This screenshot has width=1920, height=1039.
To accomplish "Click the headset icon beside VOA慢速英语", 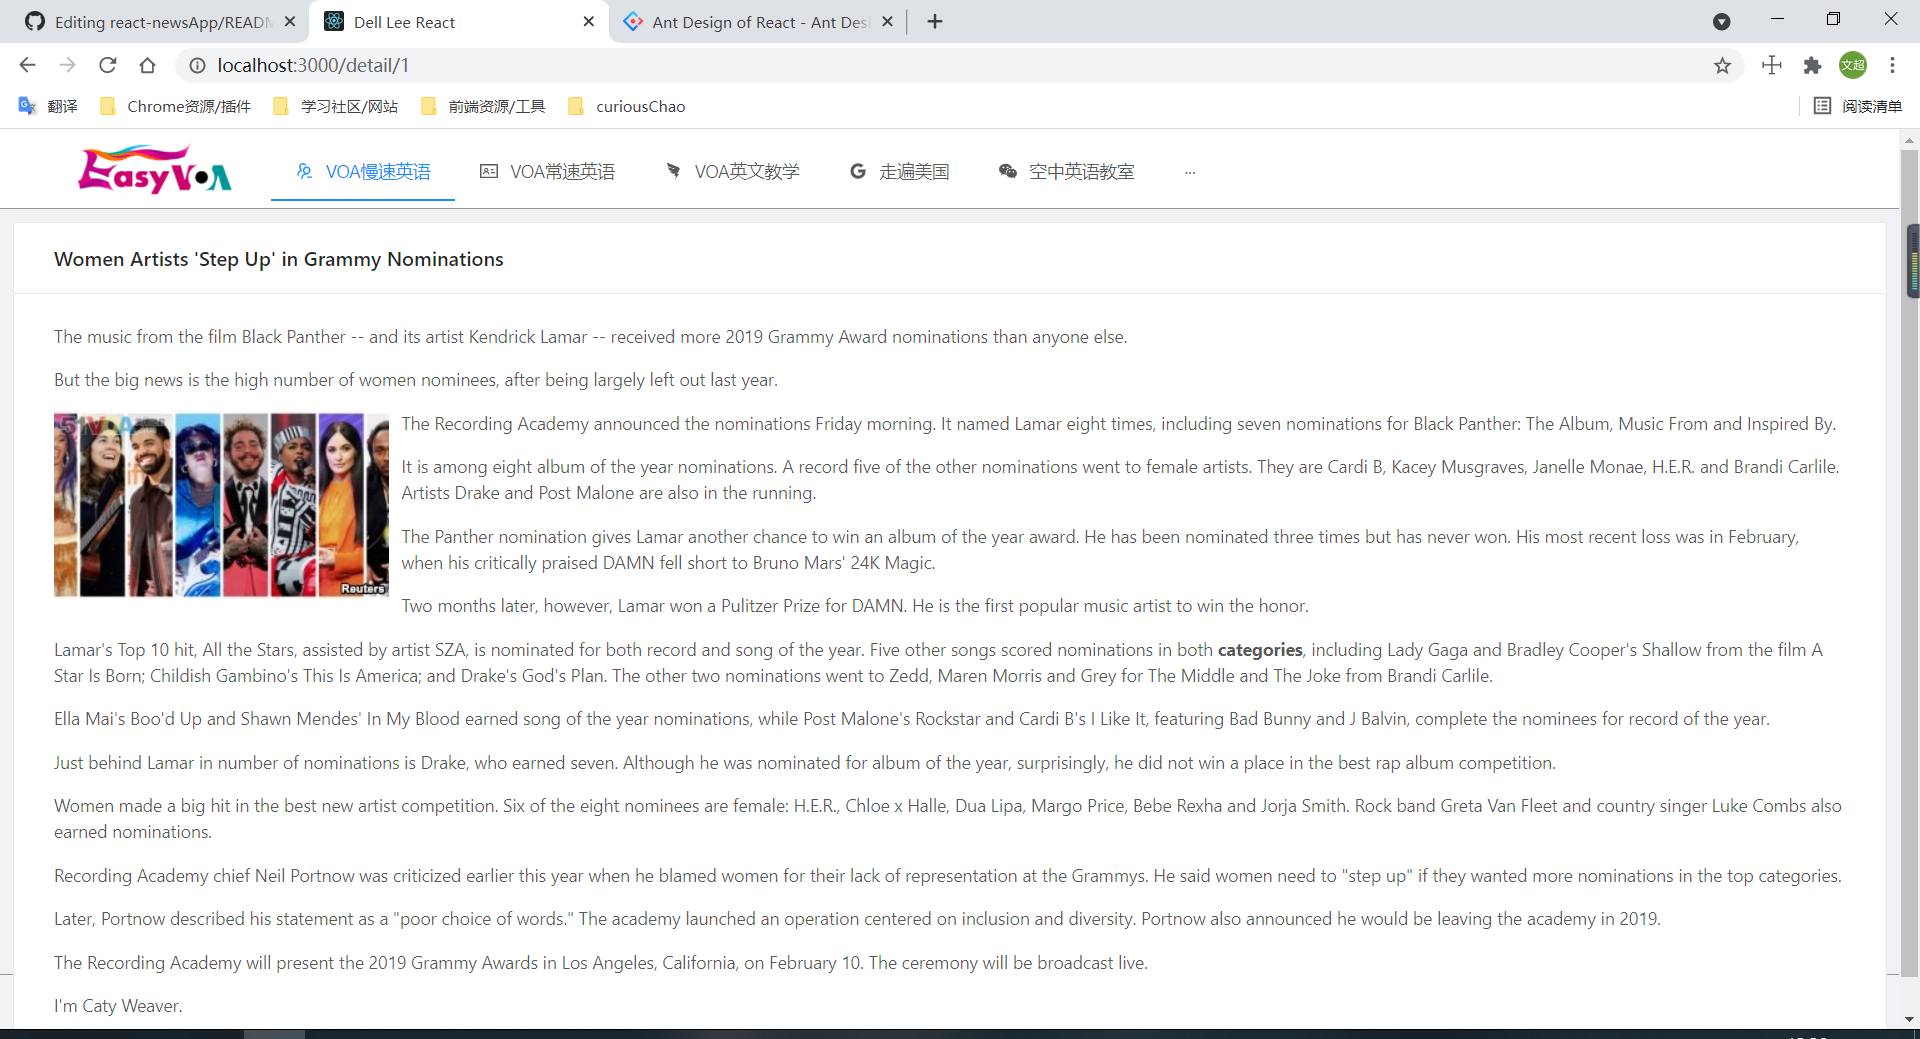I will [303, 171].
